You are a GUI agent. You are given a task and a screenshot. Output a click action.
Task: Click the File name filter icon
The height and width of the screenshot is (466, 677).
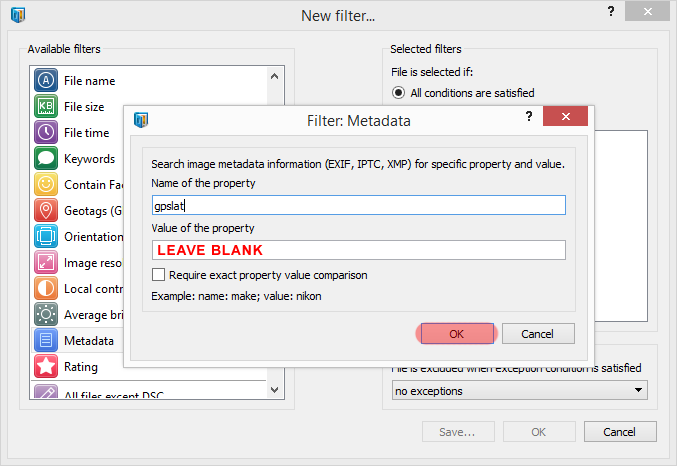point(45,81)
